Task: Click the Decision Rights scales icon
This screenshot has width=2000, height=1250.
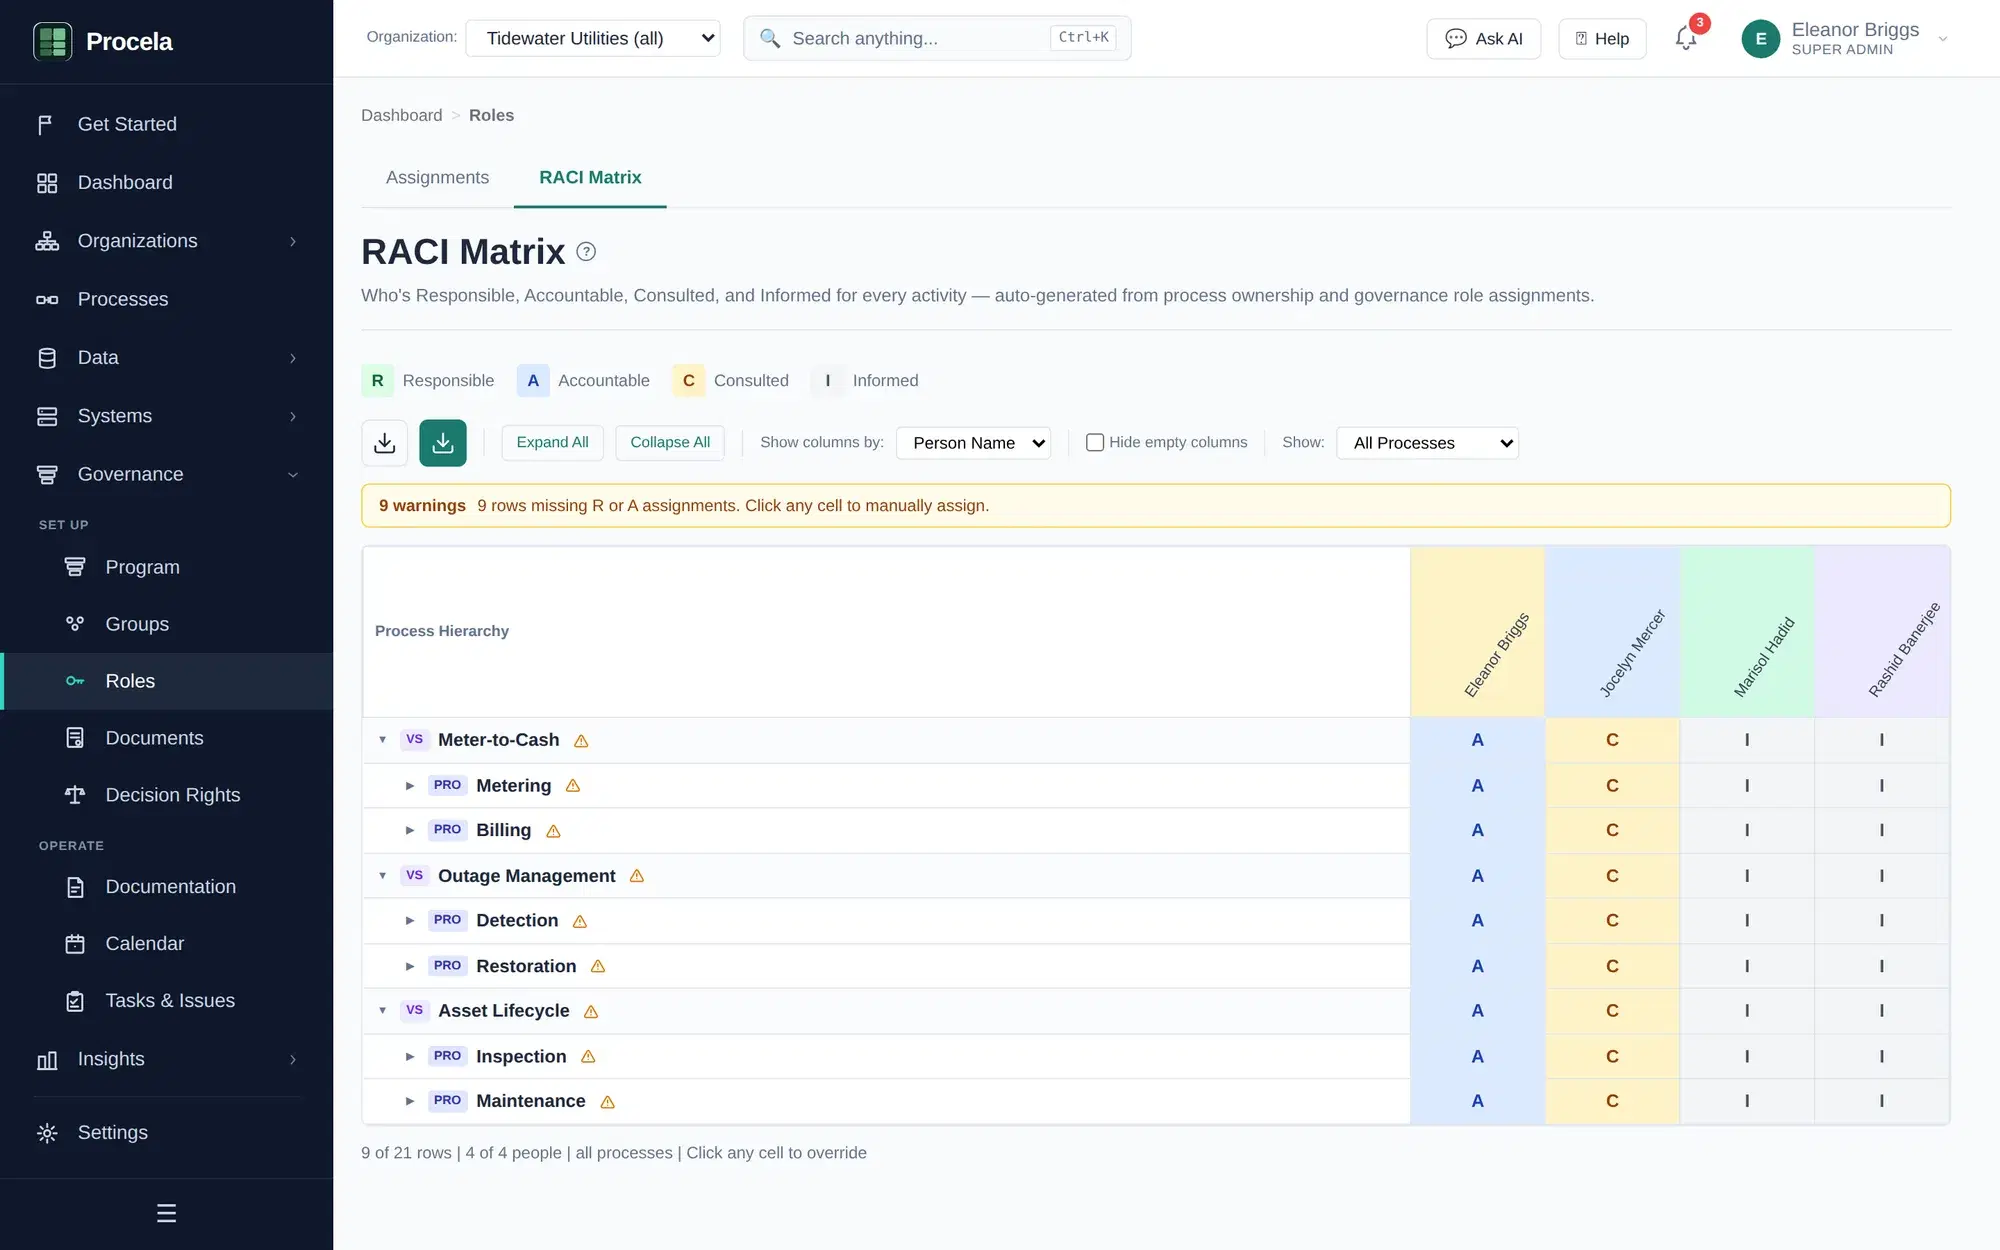Action: pyautogui.click(x=75, y=795)
